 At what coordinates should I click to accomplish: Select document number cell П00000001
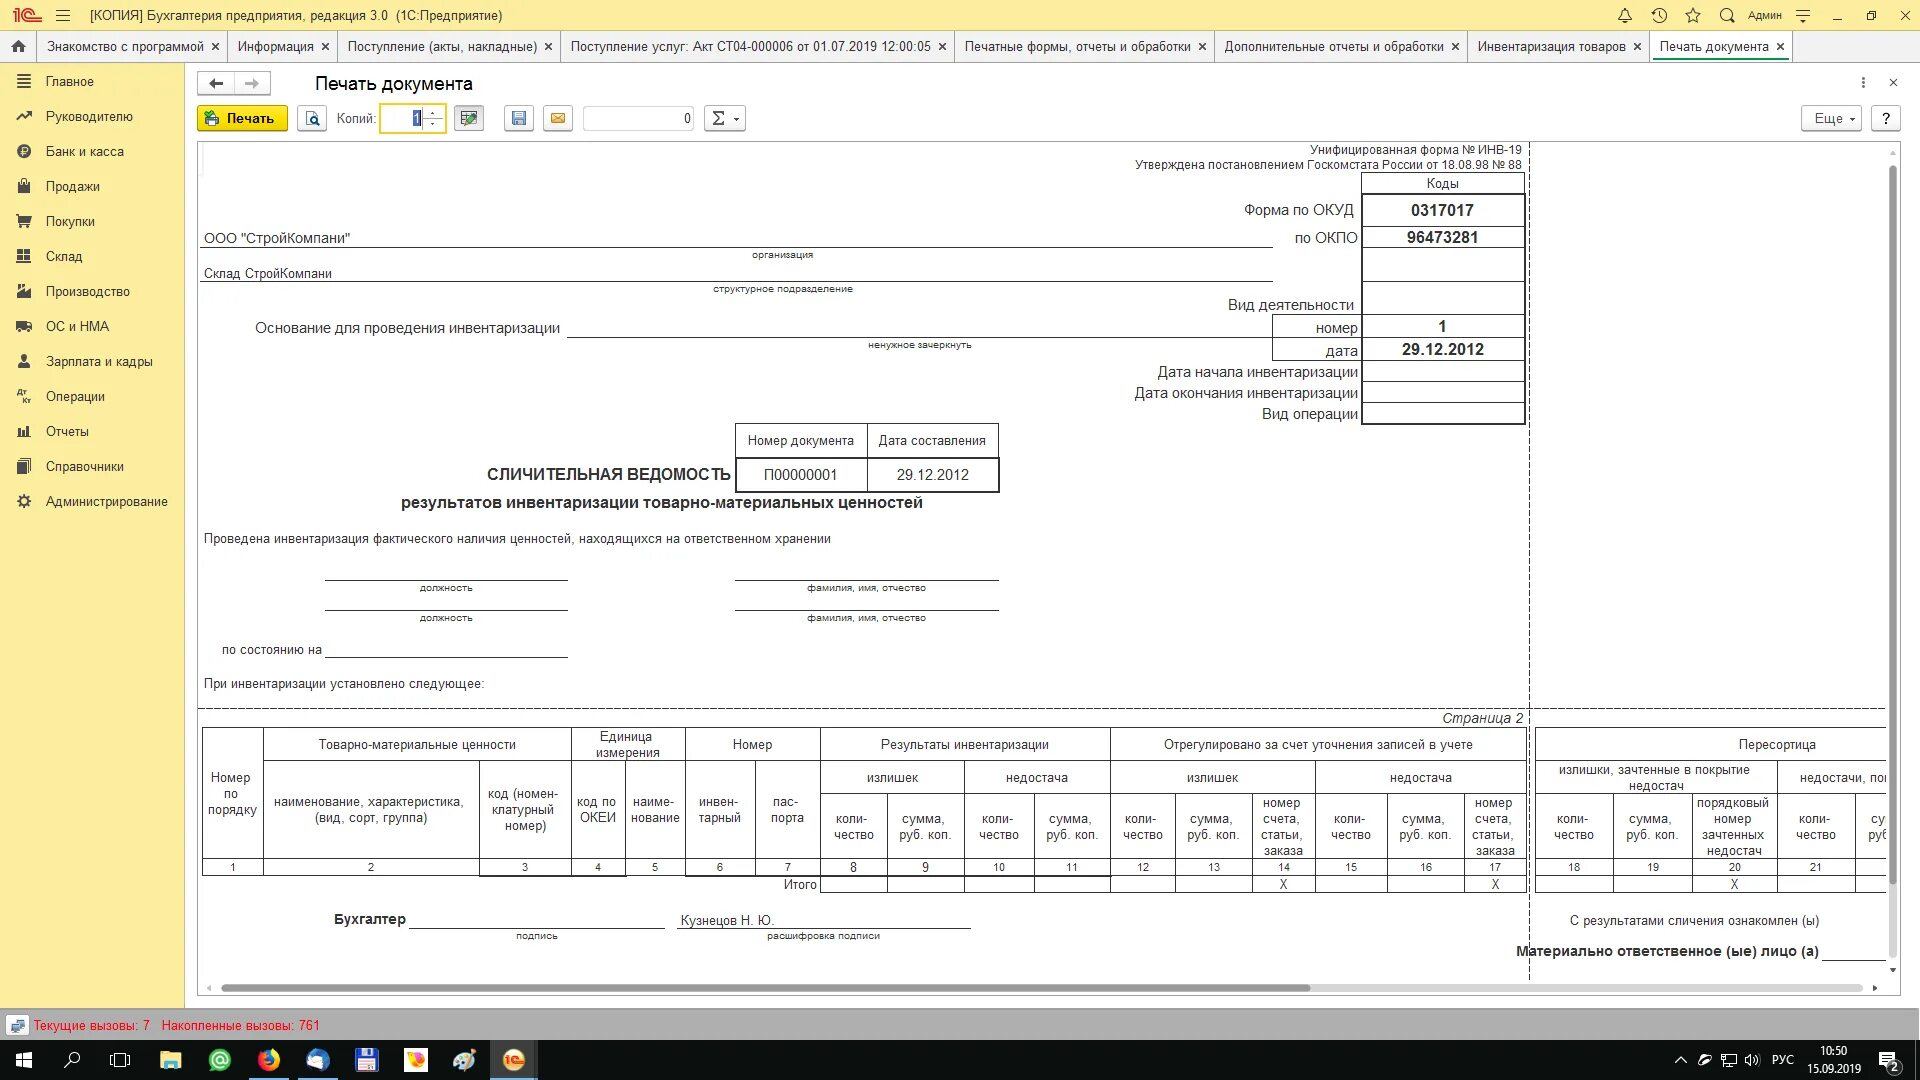pyautogui.click(x=801, y=475)
